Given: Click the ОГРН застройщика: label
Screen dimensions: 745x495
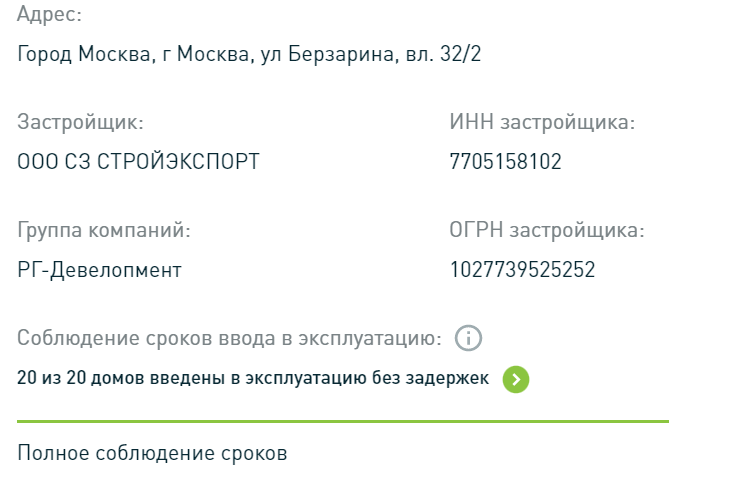Looking at the screenshot, I should pos(547,230).
